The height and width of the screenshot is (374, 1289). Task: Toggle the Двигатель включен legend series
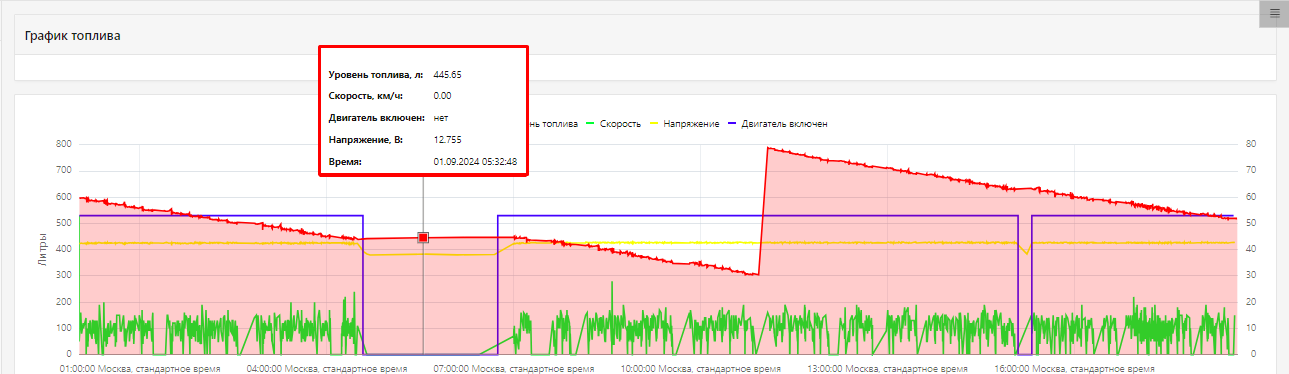(x=779, y=124)
